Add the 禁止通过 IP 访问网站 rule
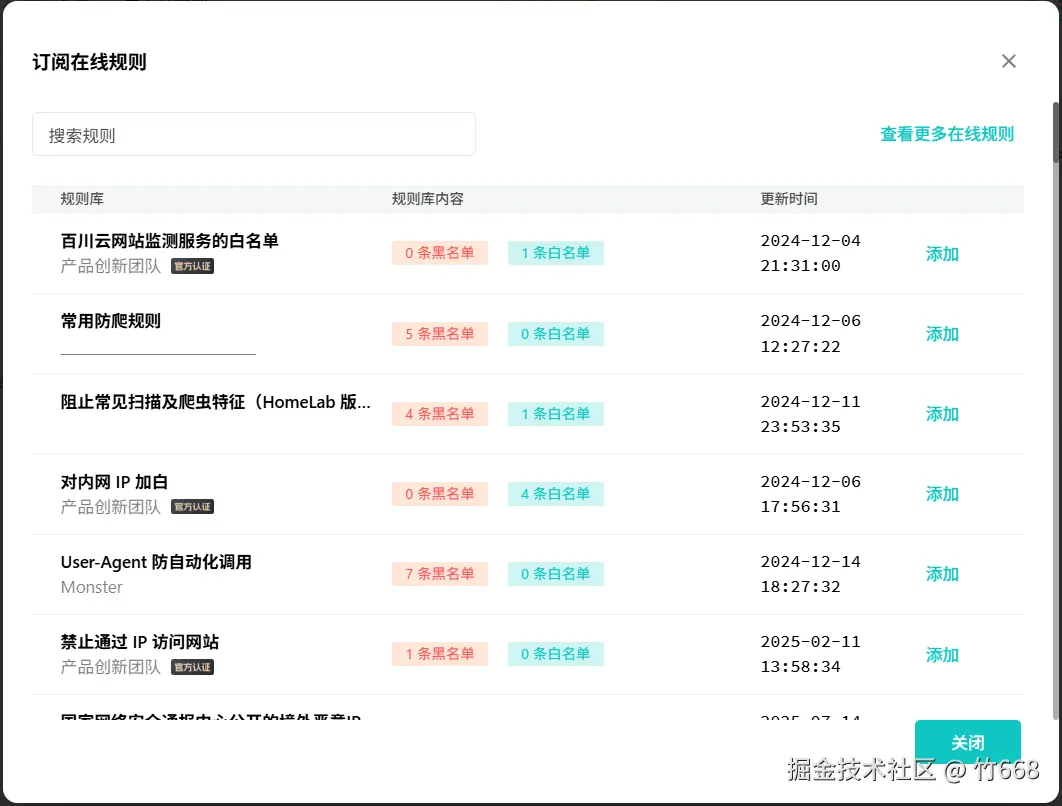This screenshot has width=1062, height=806. [941, 654]
